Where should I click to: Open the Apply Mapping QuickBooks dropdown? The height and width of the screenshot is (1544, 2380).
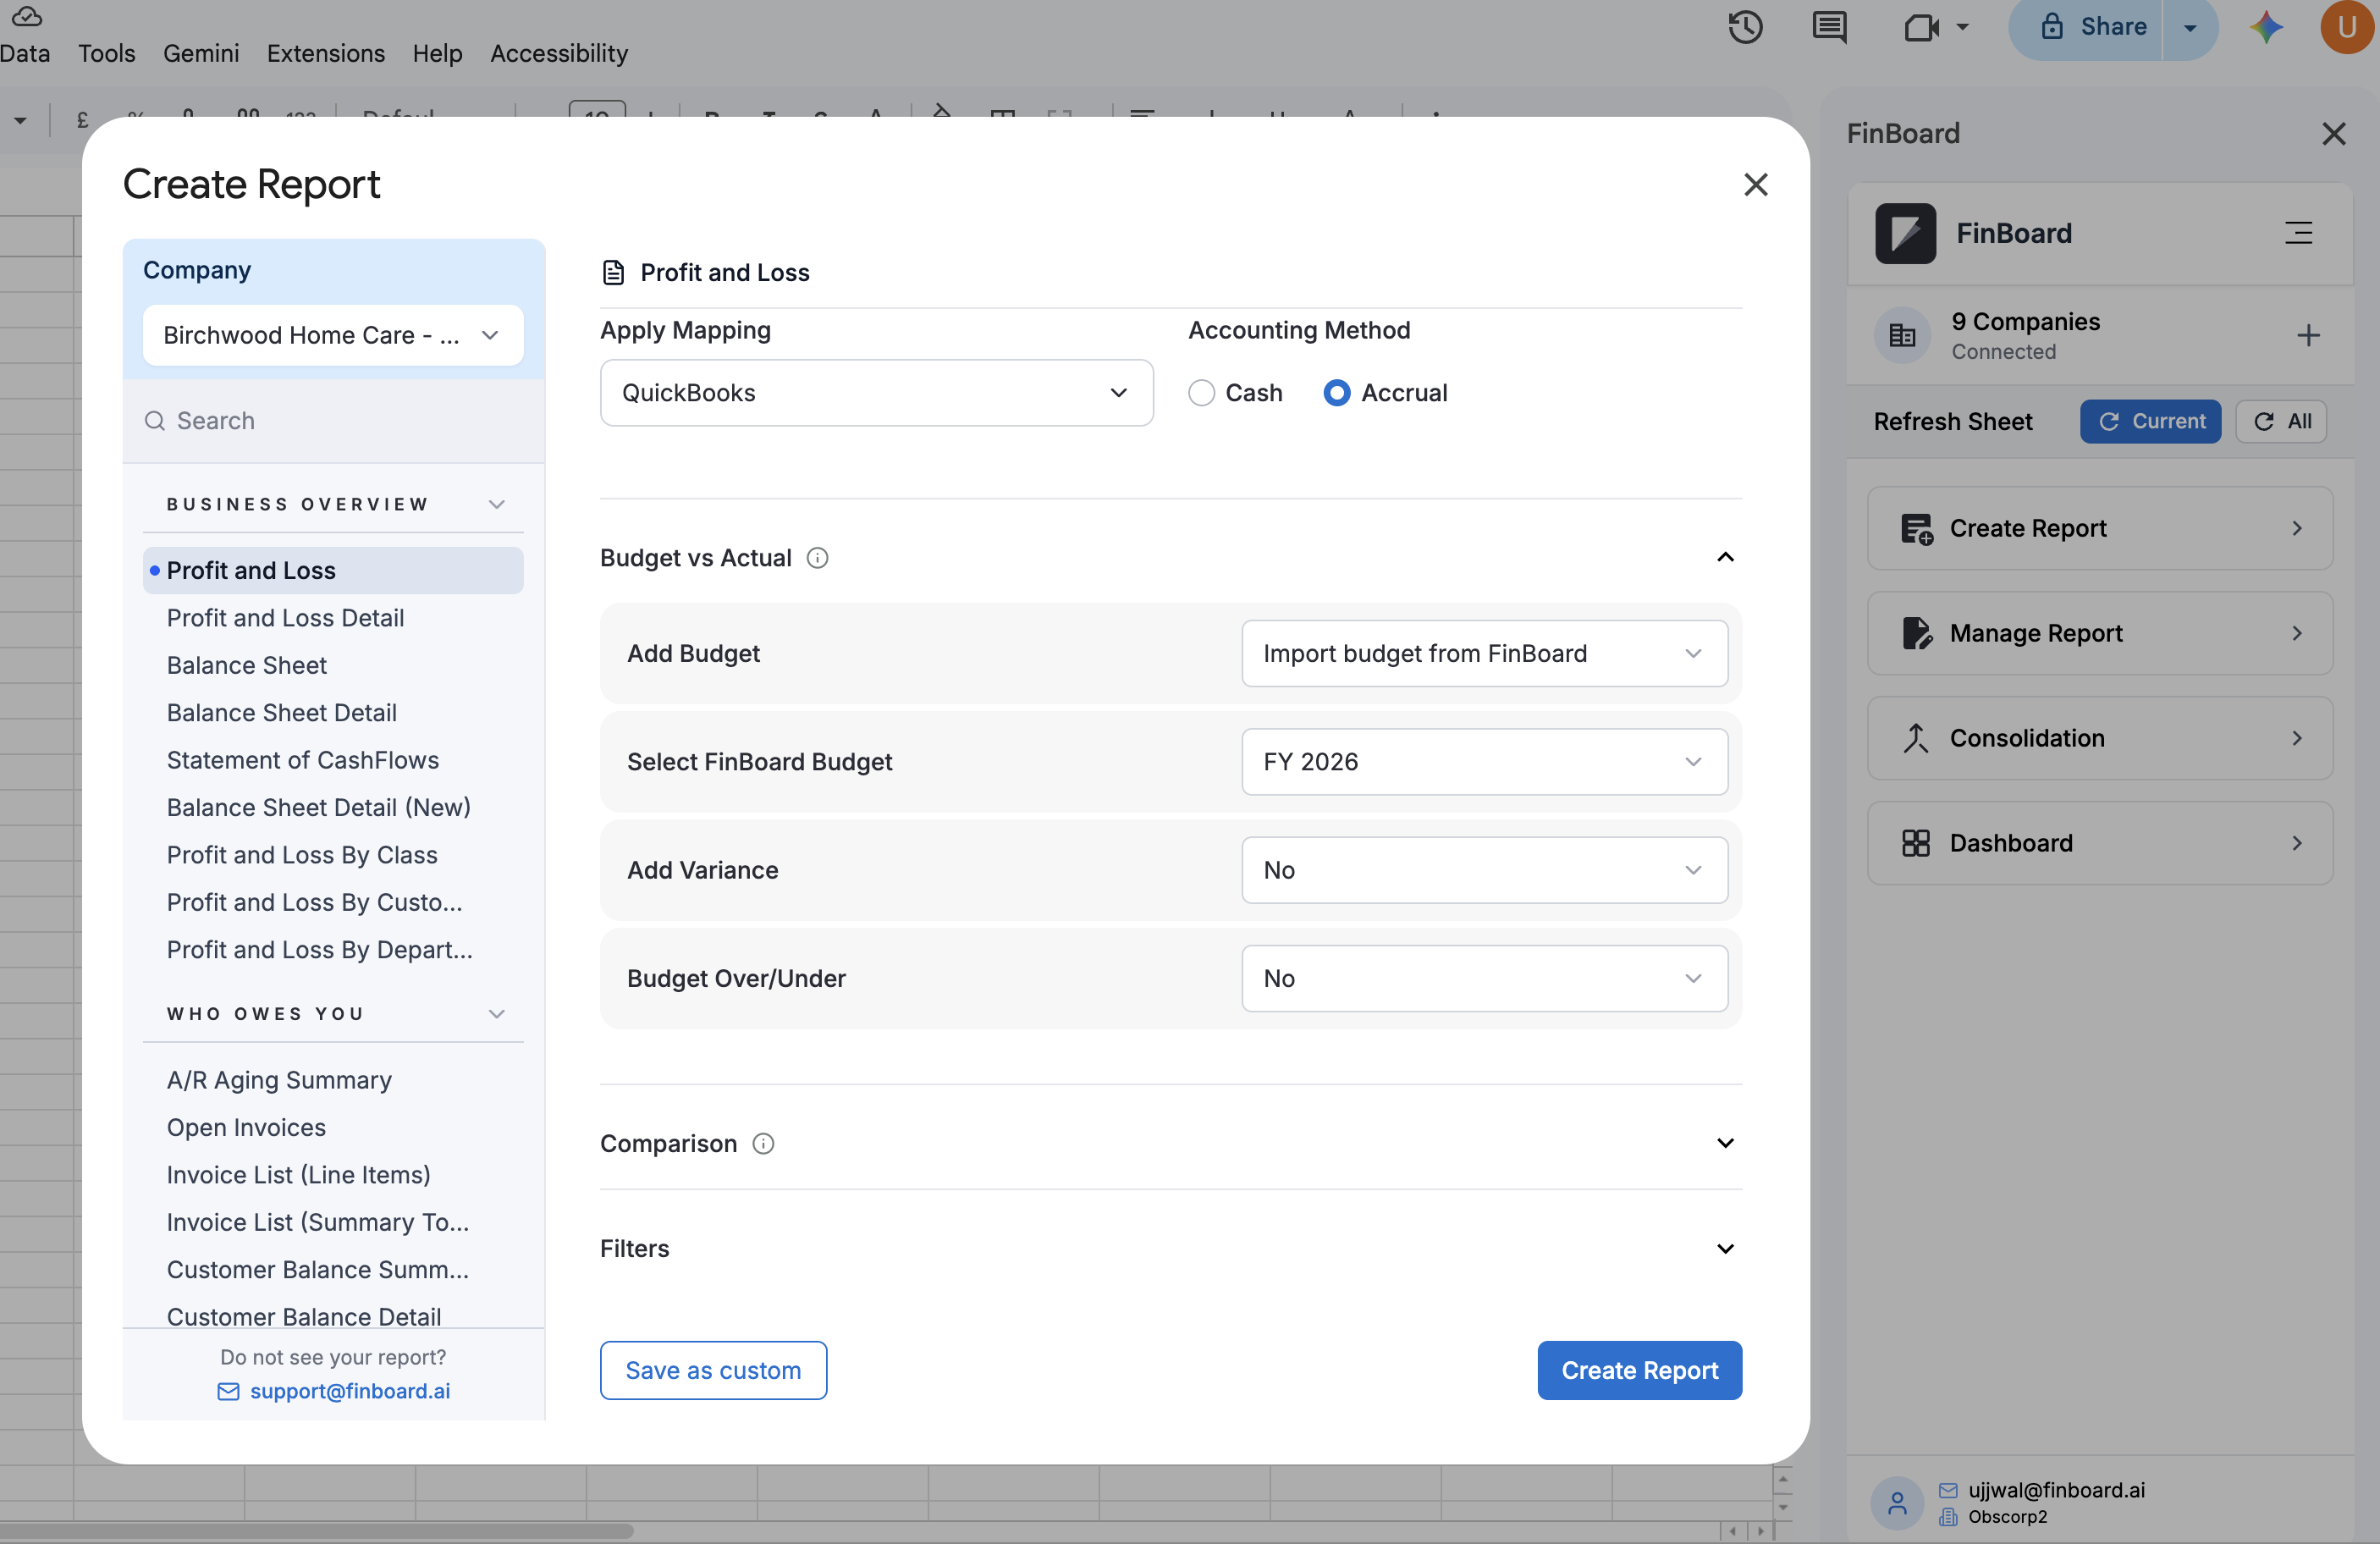point(876,393)
